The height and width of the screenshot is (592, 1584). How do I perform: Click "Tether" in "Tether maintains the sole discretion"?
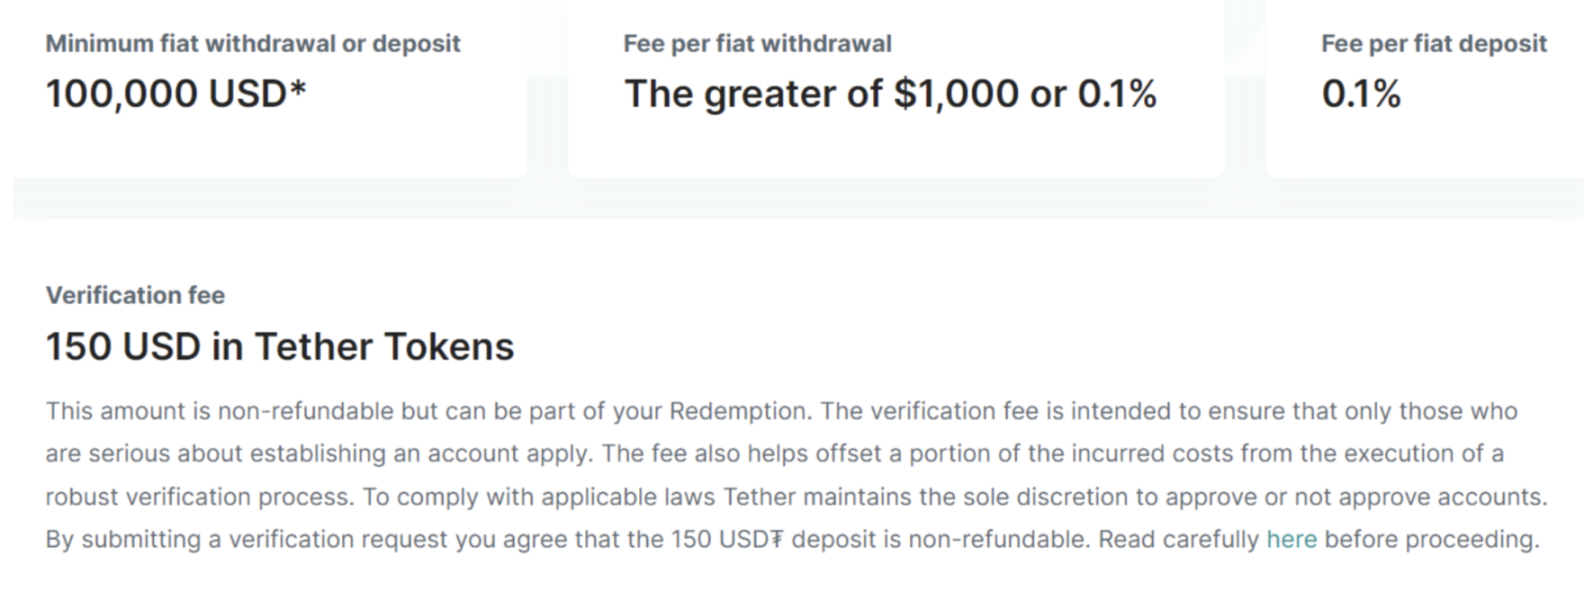coord(758,497)
